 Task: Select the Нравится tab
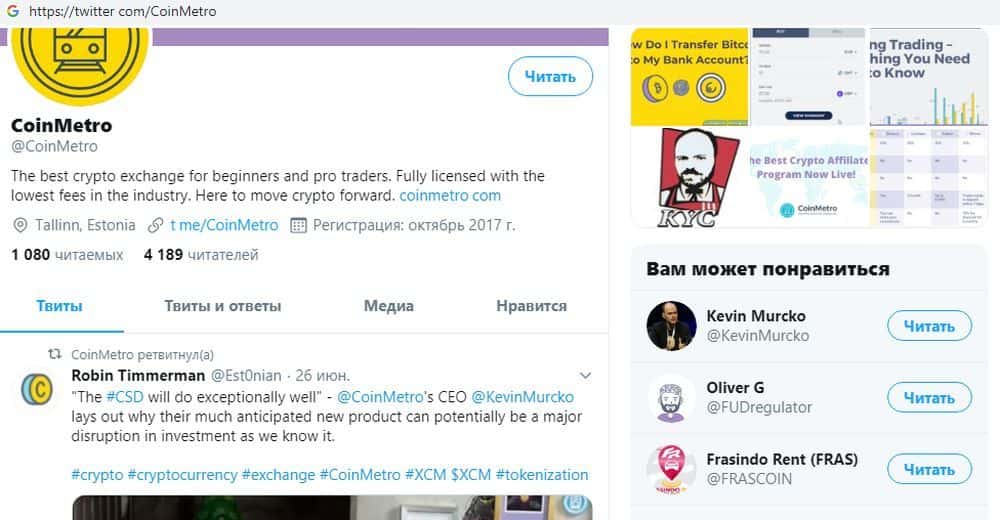tap(531, 306)
